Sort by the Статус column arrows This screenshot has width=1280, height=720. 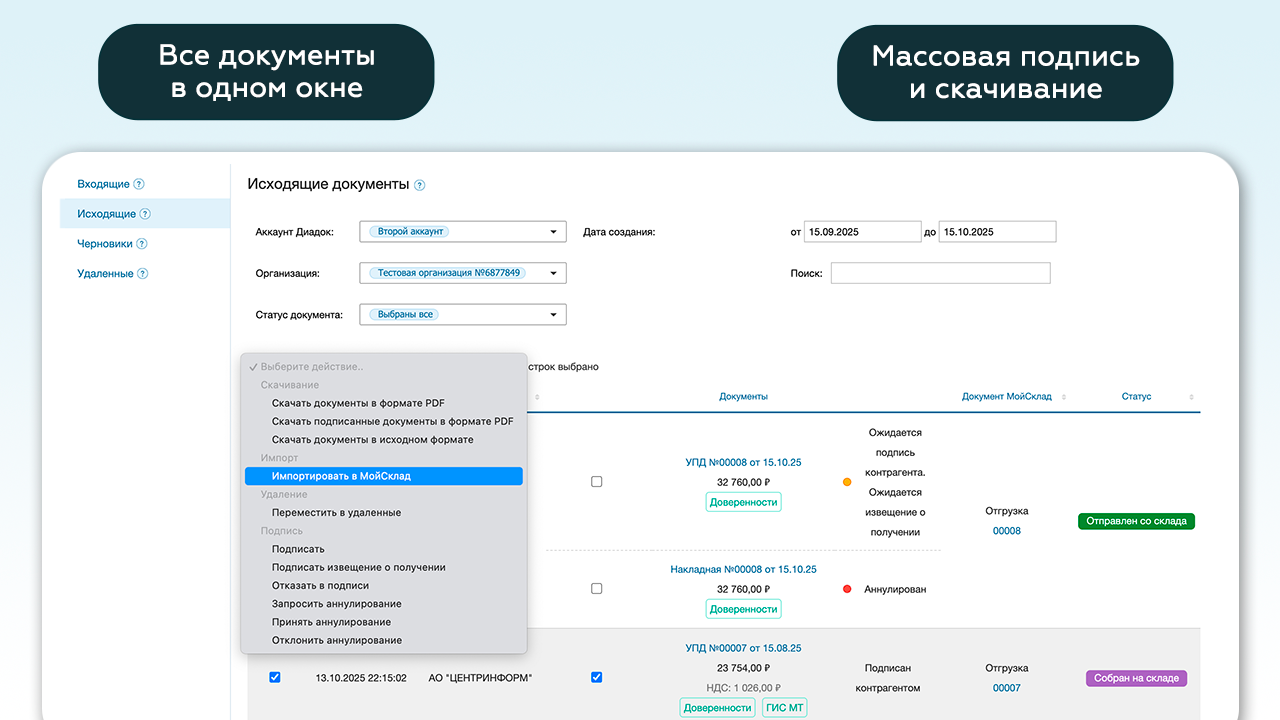1191,397
